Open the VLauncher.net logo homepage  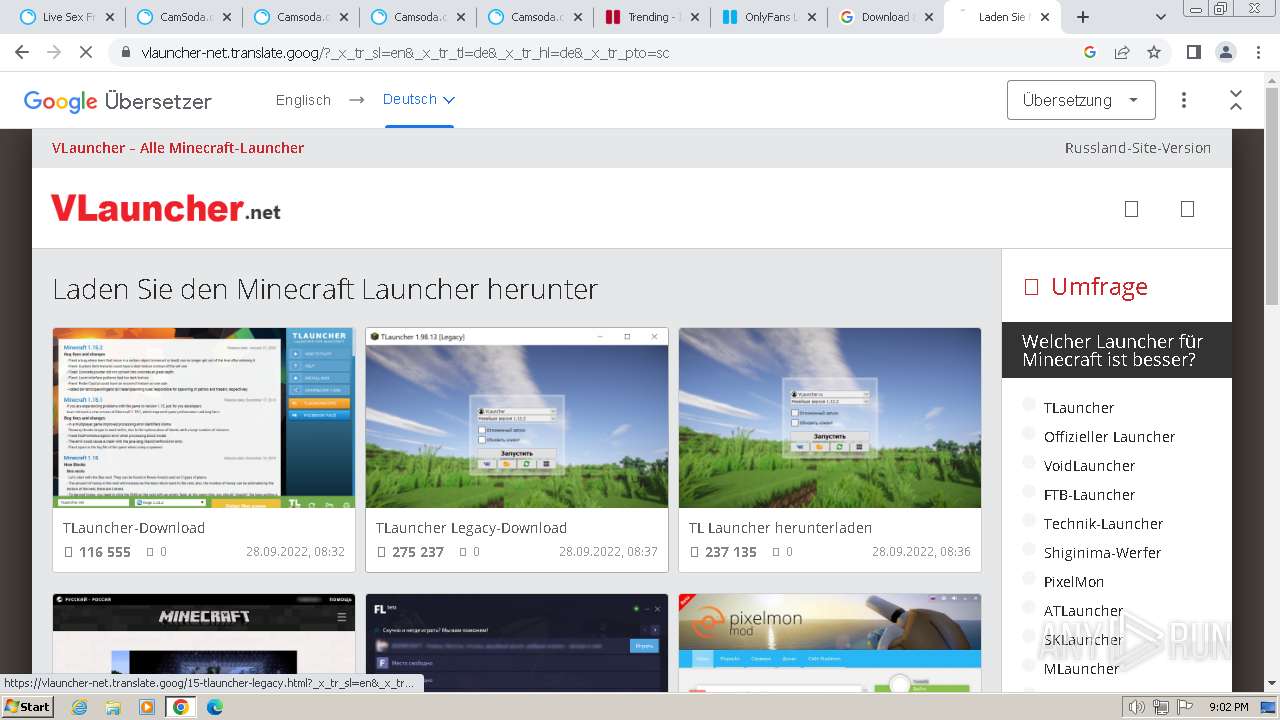pyautogui.click(x=166, y=208)
